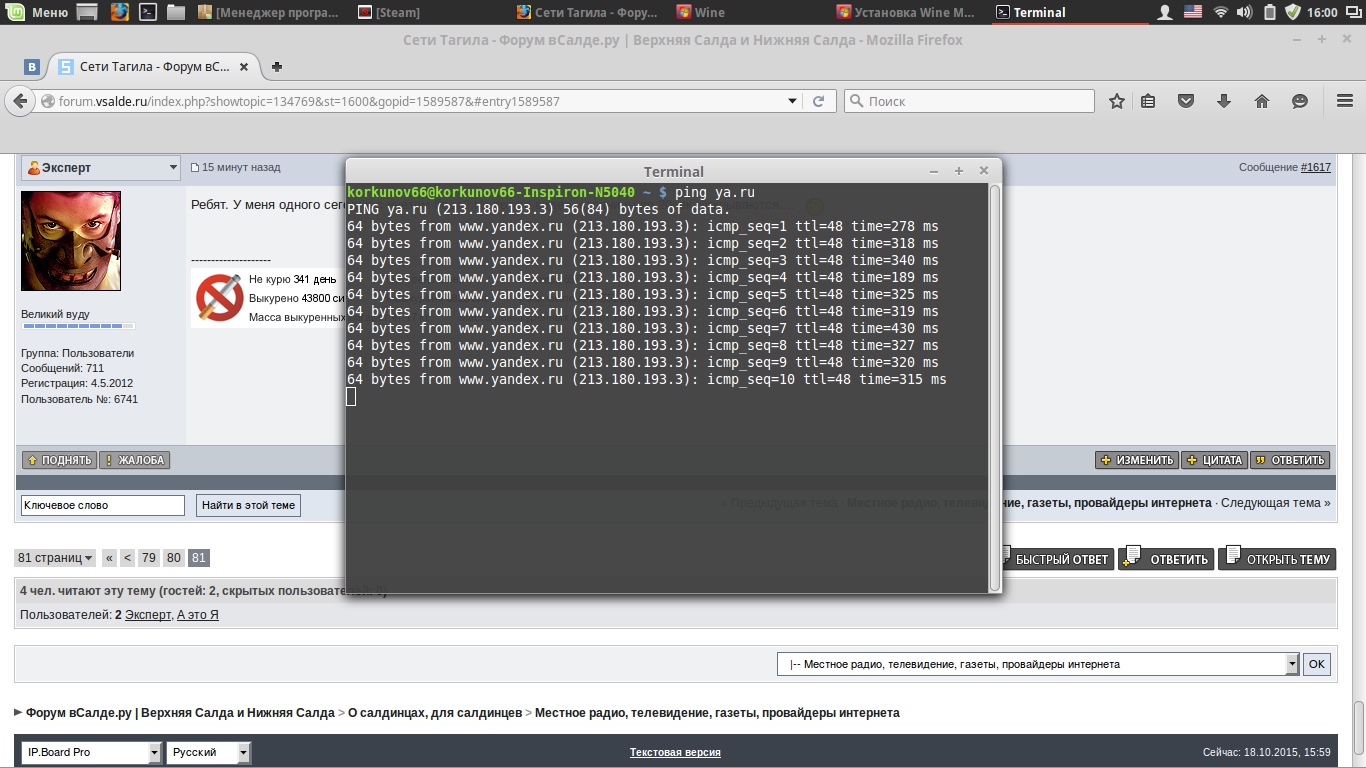Click the Firefox bookmark star icon

(x=1117, y=101)
